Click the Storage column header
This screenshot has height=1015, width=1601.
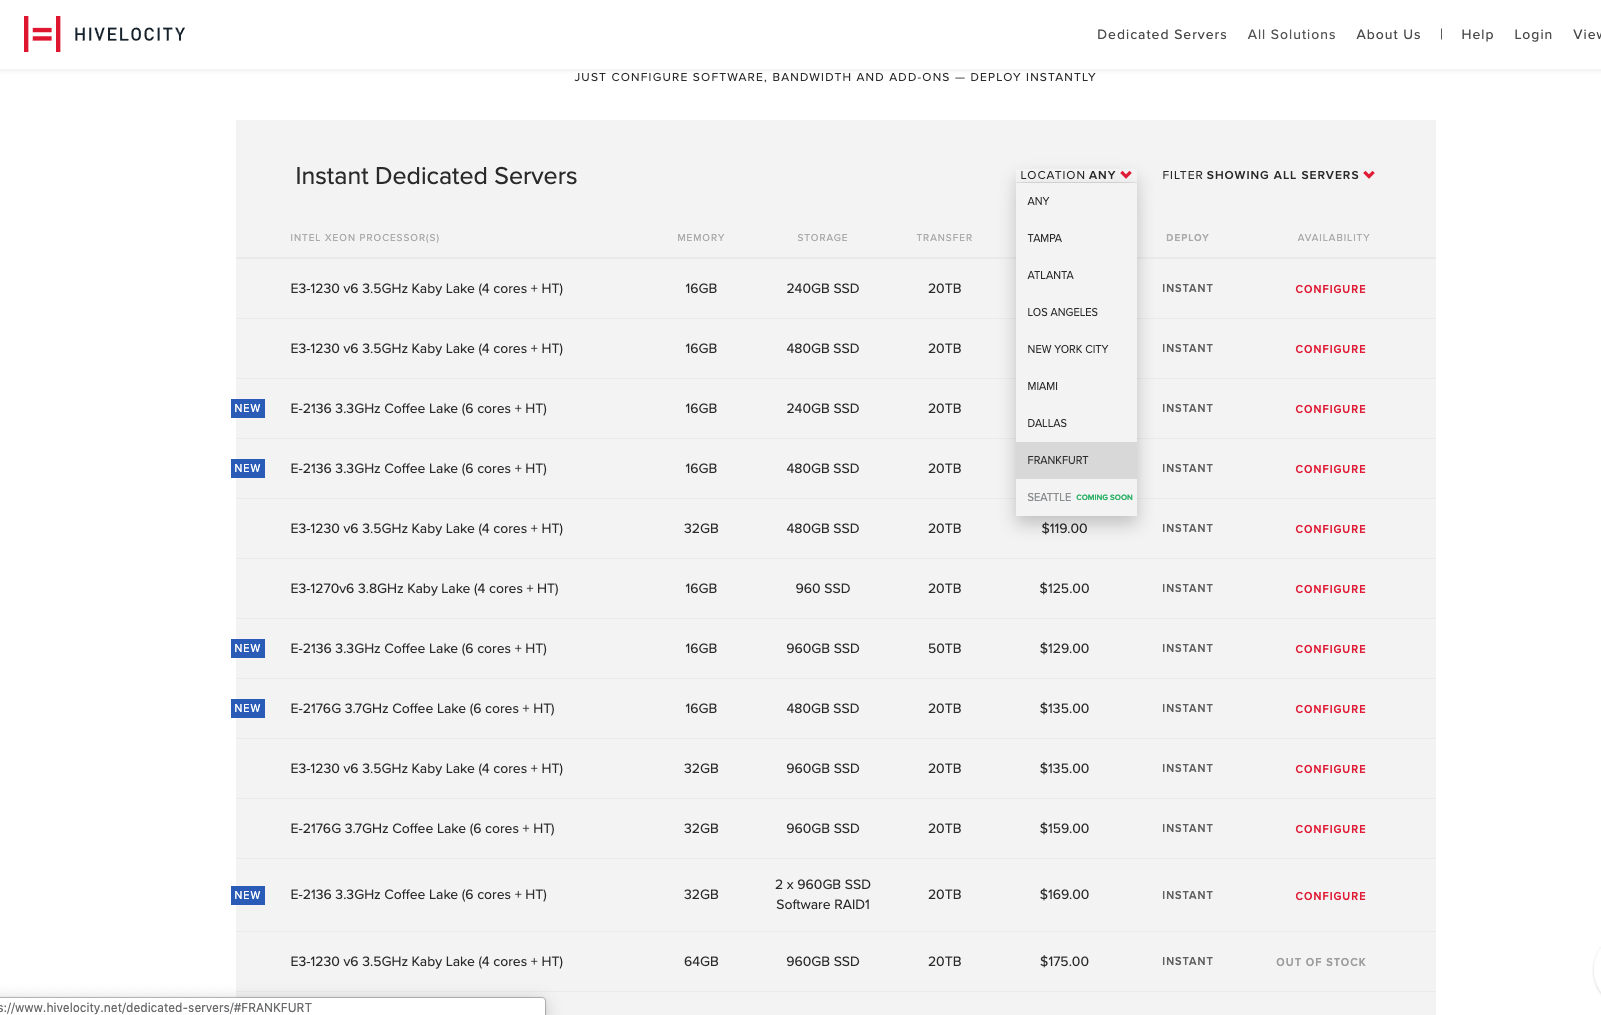822,238
